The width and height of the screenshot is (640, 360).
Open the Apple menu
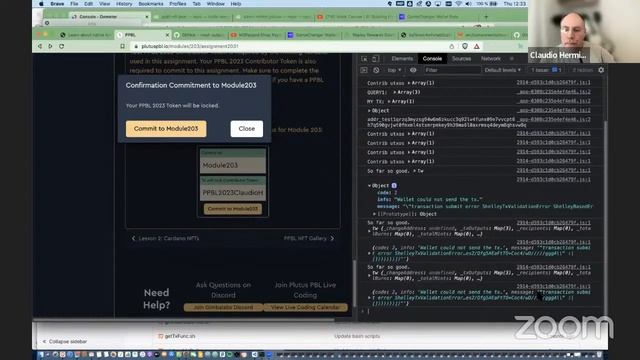pyautogui.click(x=41, y=4)
